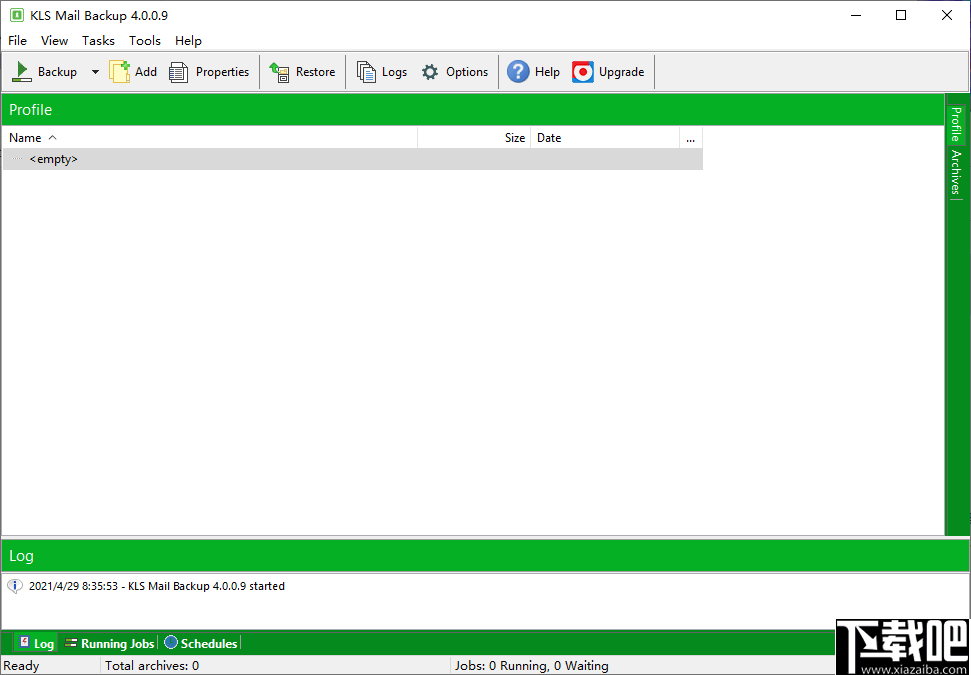
Task: Open Options gear in toolbar
Action: point(430,72)
